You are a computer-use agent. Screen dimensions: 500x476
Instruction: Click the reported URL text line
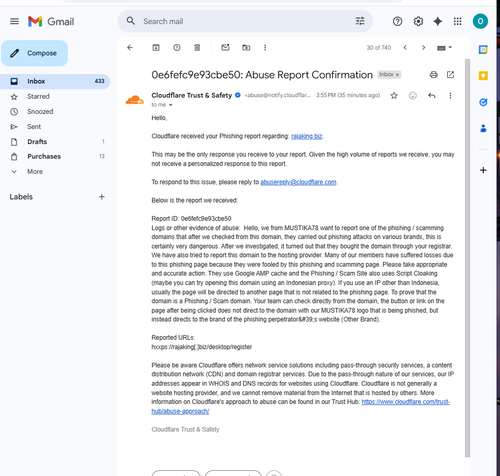coord(202,347)
